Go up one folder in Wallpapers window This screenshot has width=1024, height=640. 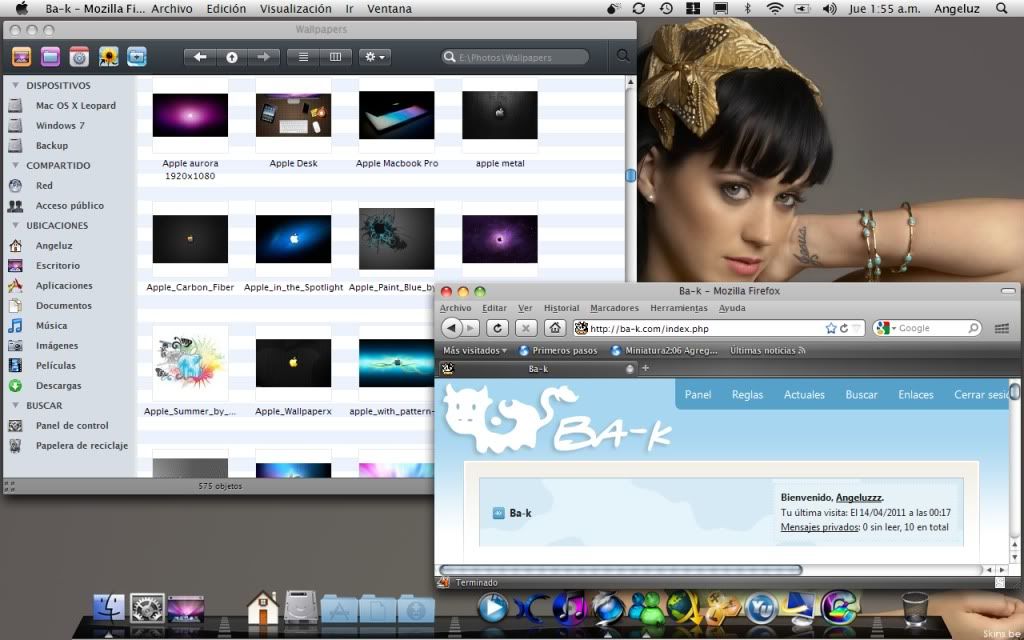[232, 57]
